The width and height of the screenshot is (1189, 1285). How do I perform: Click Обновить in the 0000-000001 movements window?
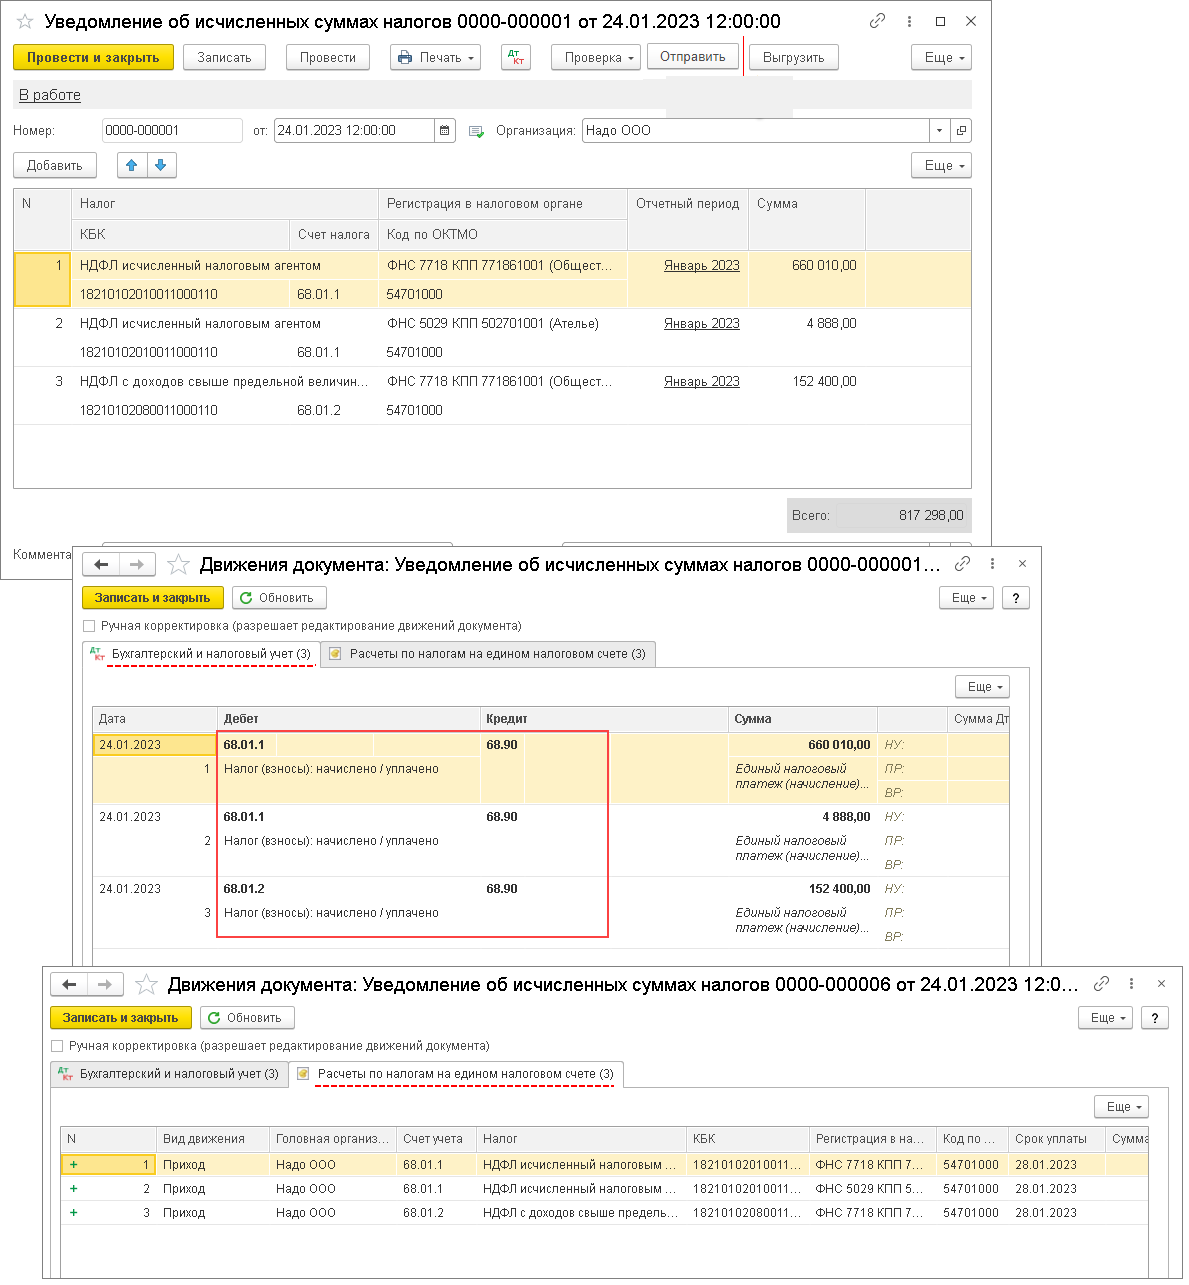click(x=279, y=597)
